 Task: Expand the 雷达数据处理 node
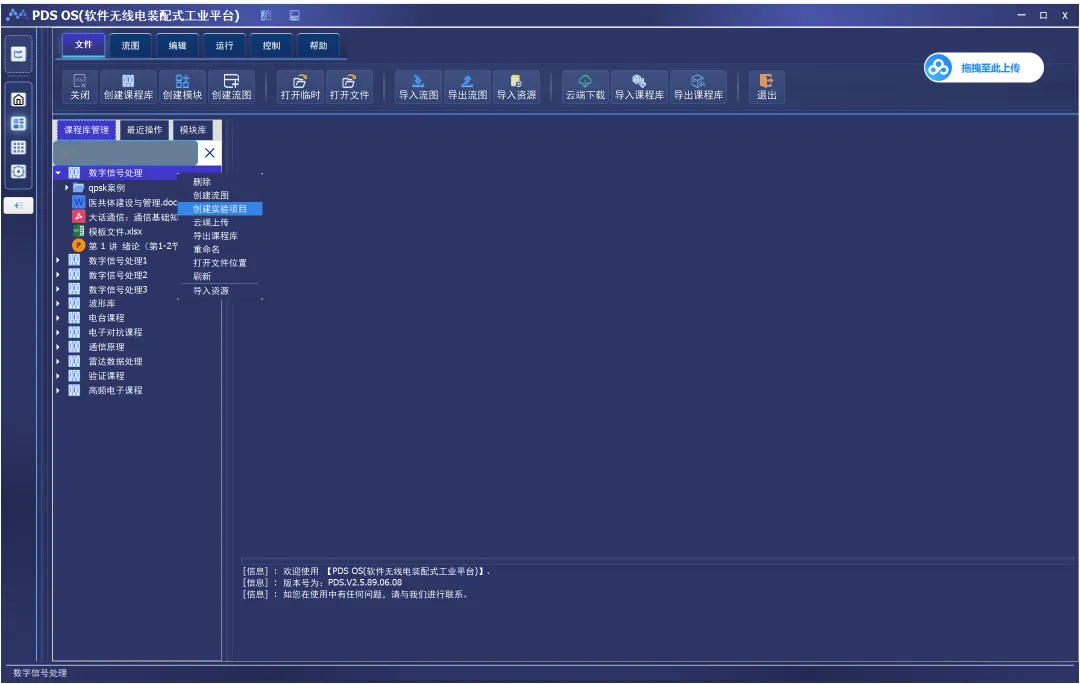(x=59, y=361)
